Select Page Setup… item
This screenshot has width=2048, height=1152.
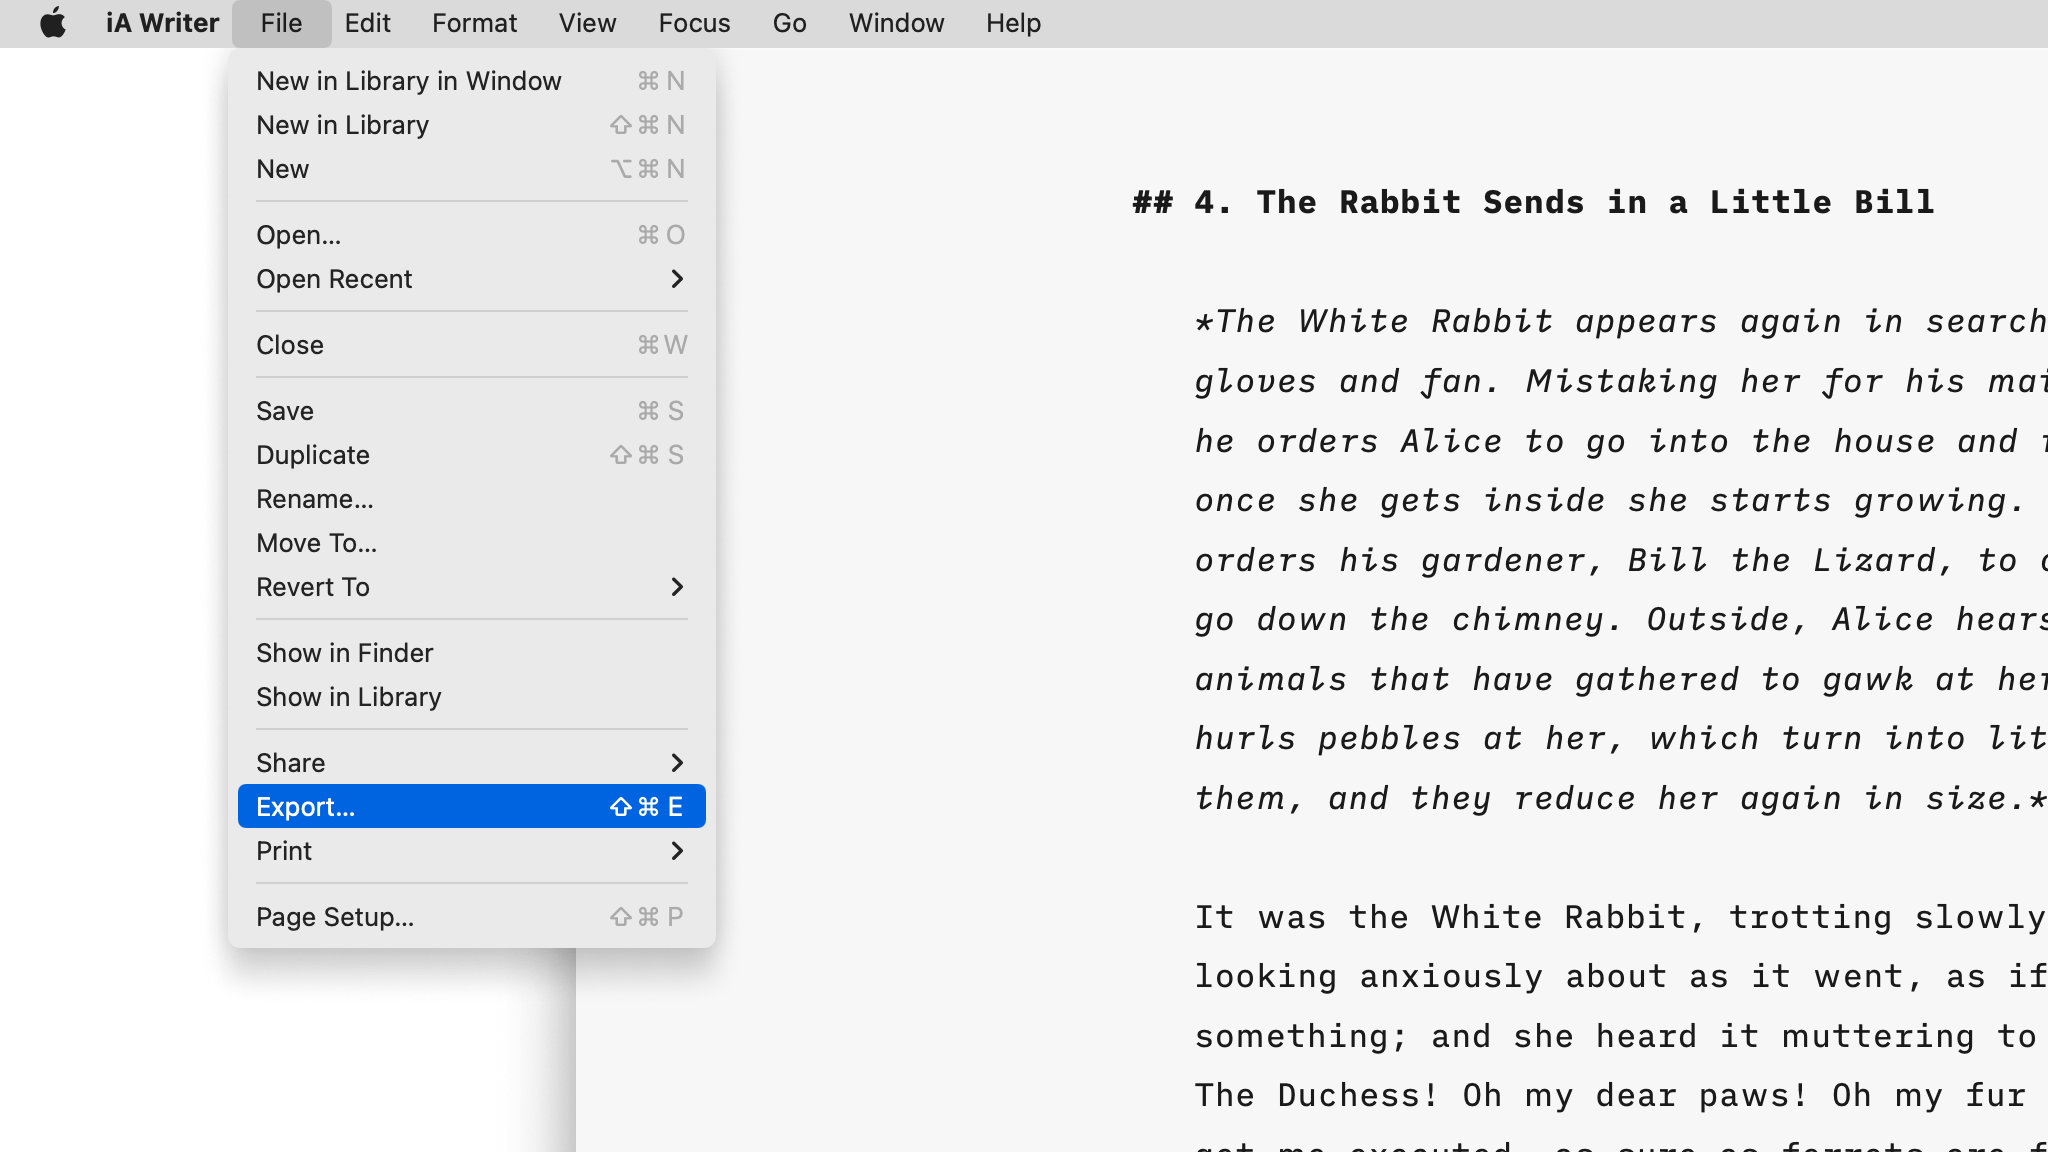click(334, 917)
